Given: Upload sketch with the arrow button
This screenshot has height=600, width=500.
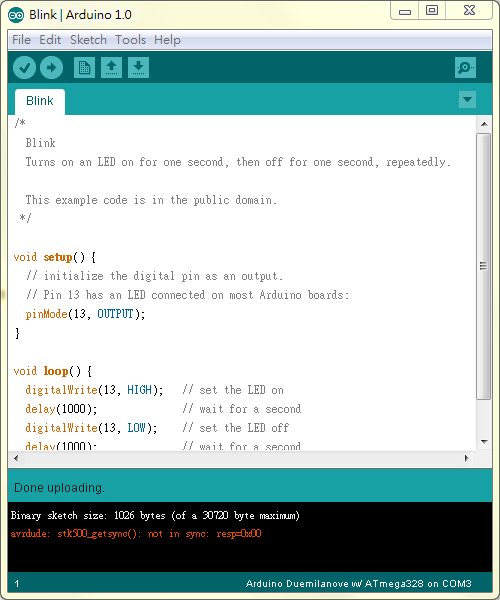Looking at the screenshot, I should click(x=52, y=68).
